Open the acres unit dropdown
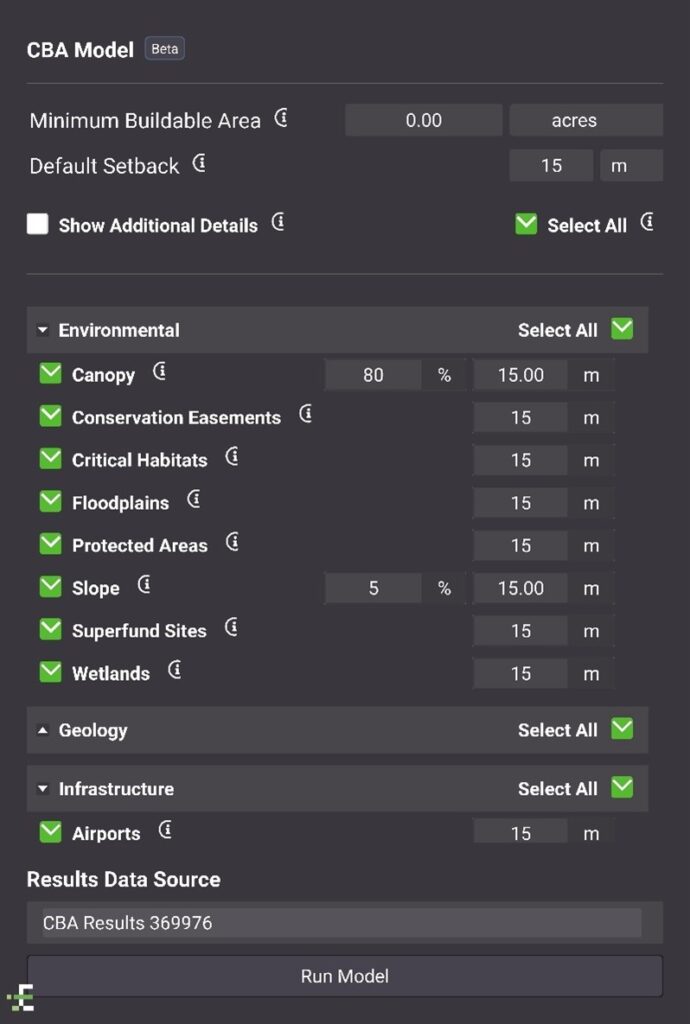 click(585, 120)
